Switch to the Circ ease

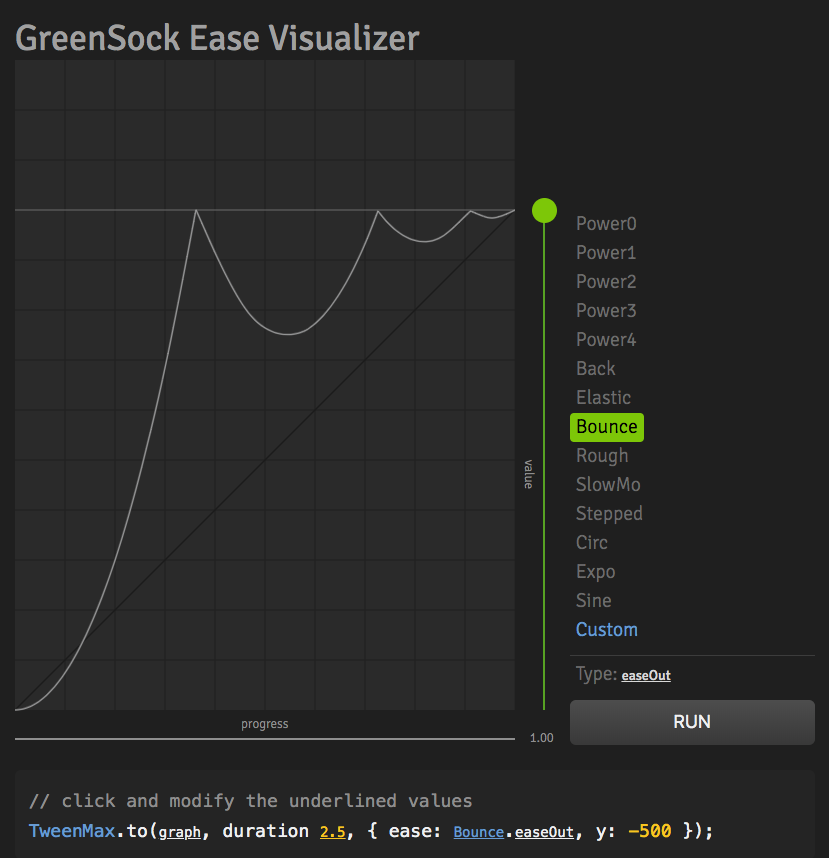pos(592,543)
